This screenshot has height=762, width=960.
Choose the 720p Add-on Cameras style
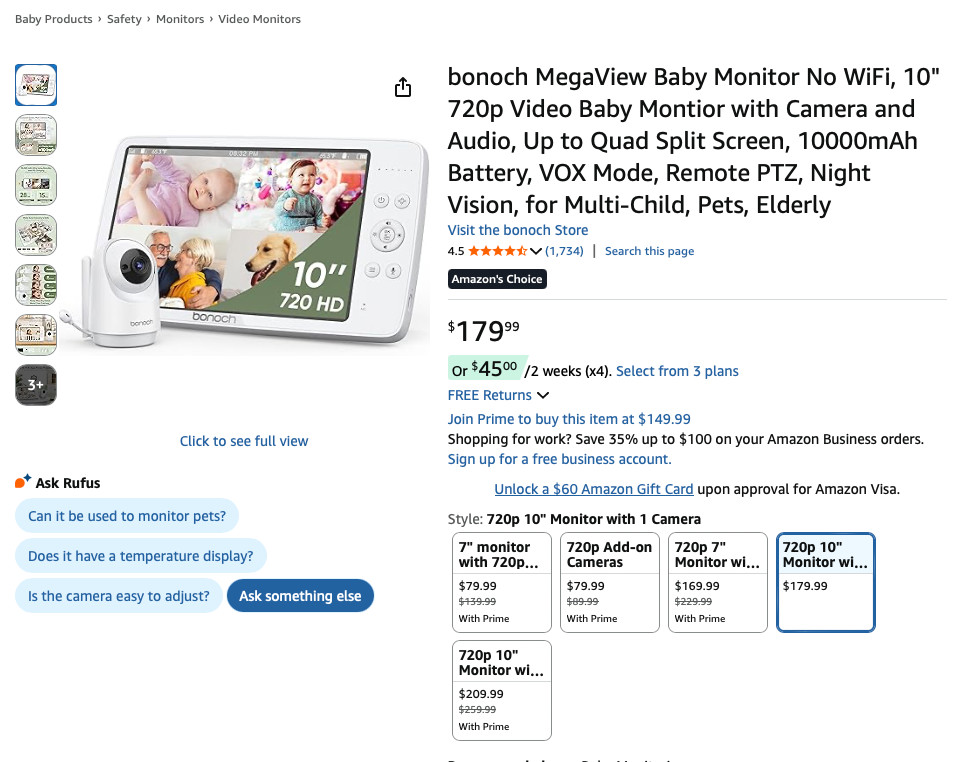610,582
